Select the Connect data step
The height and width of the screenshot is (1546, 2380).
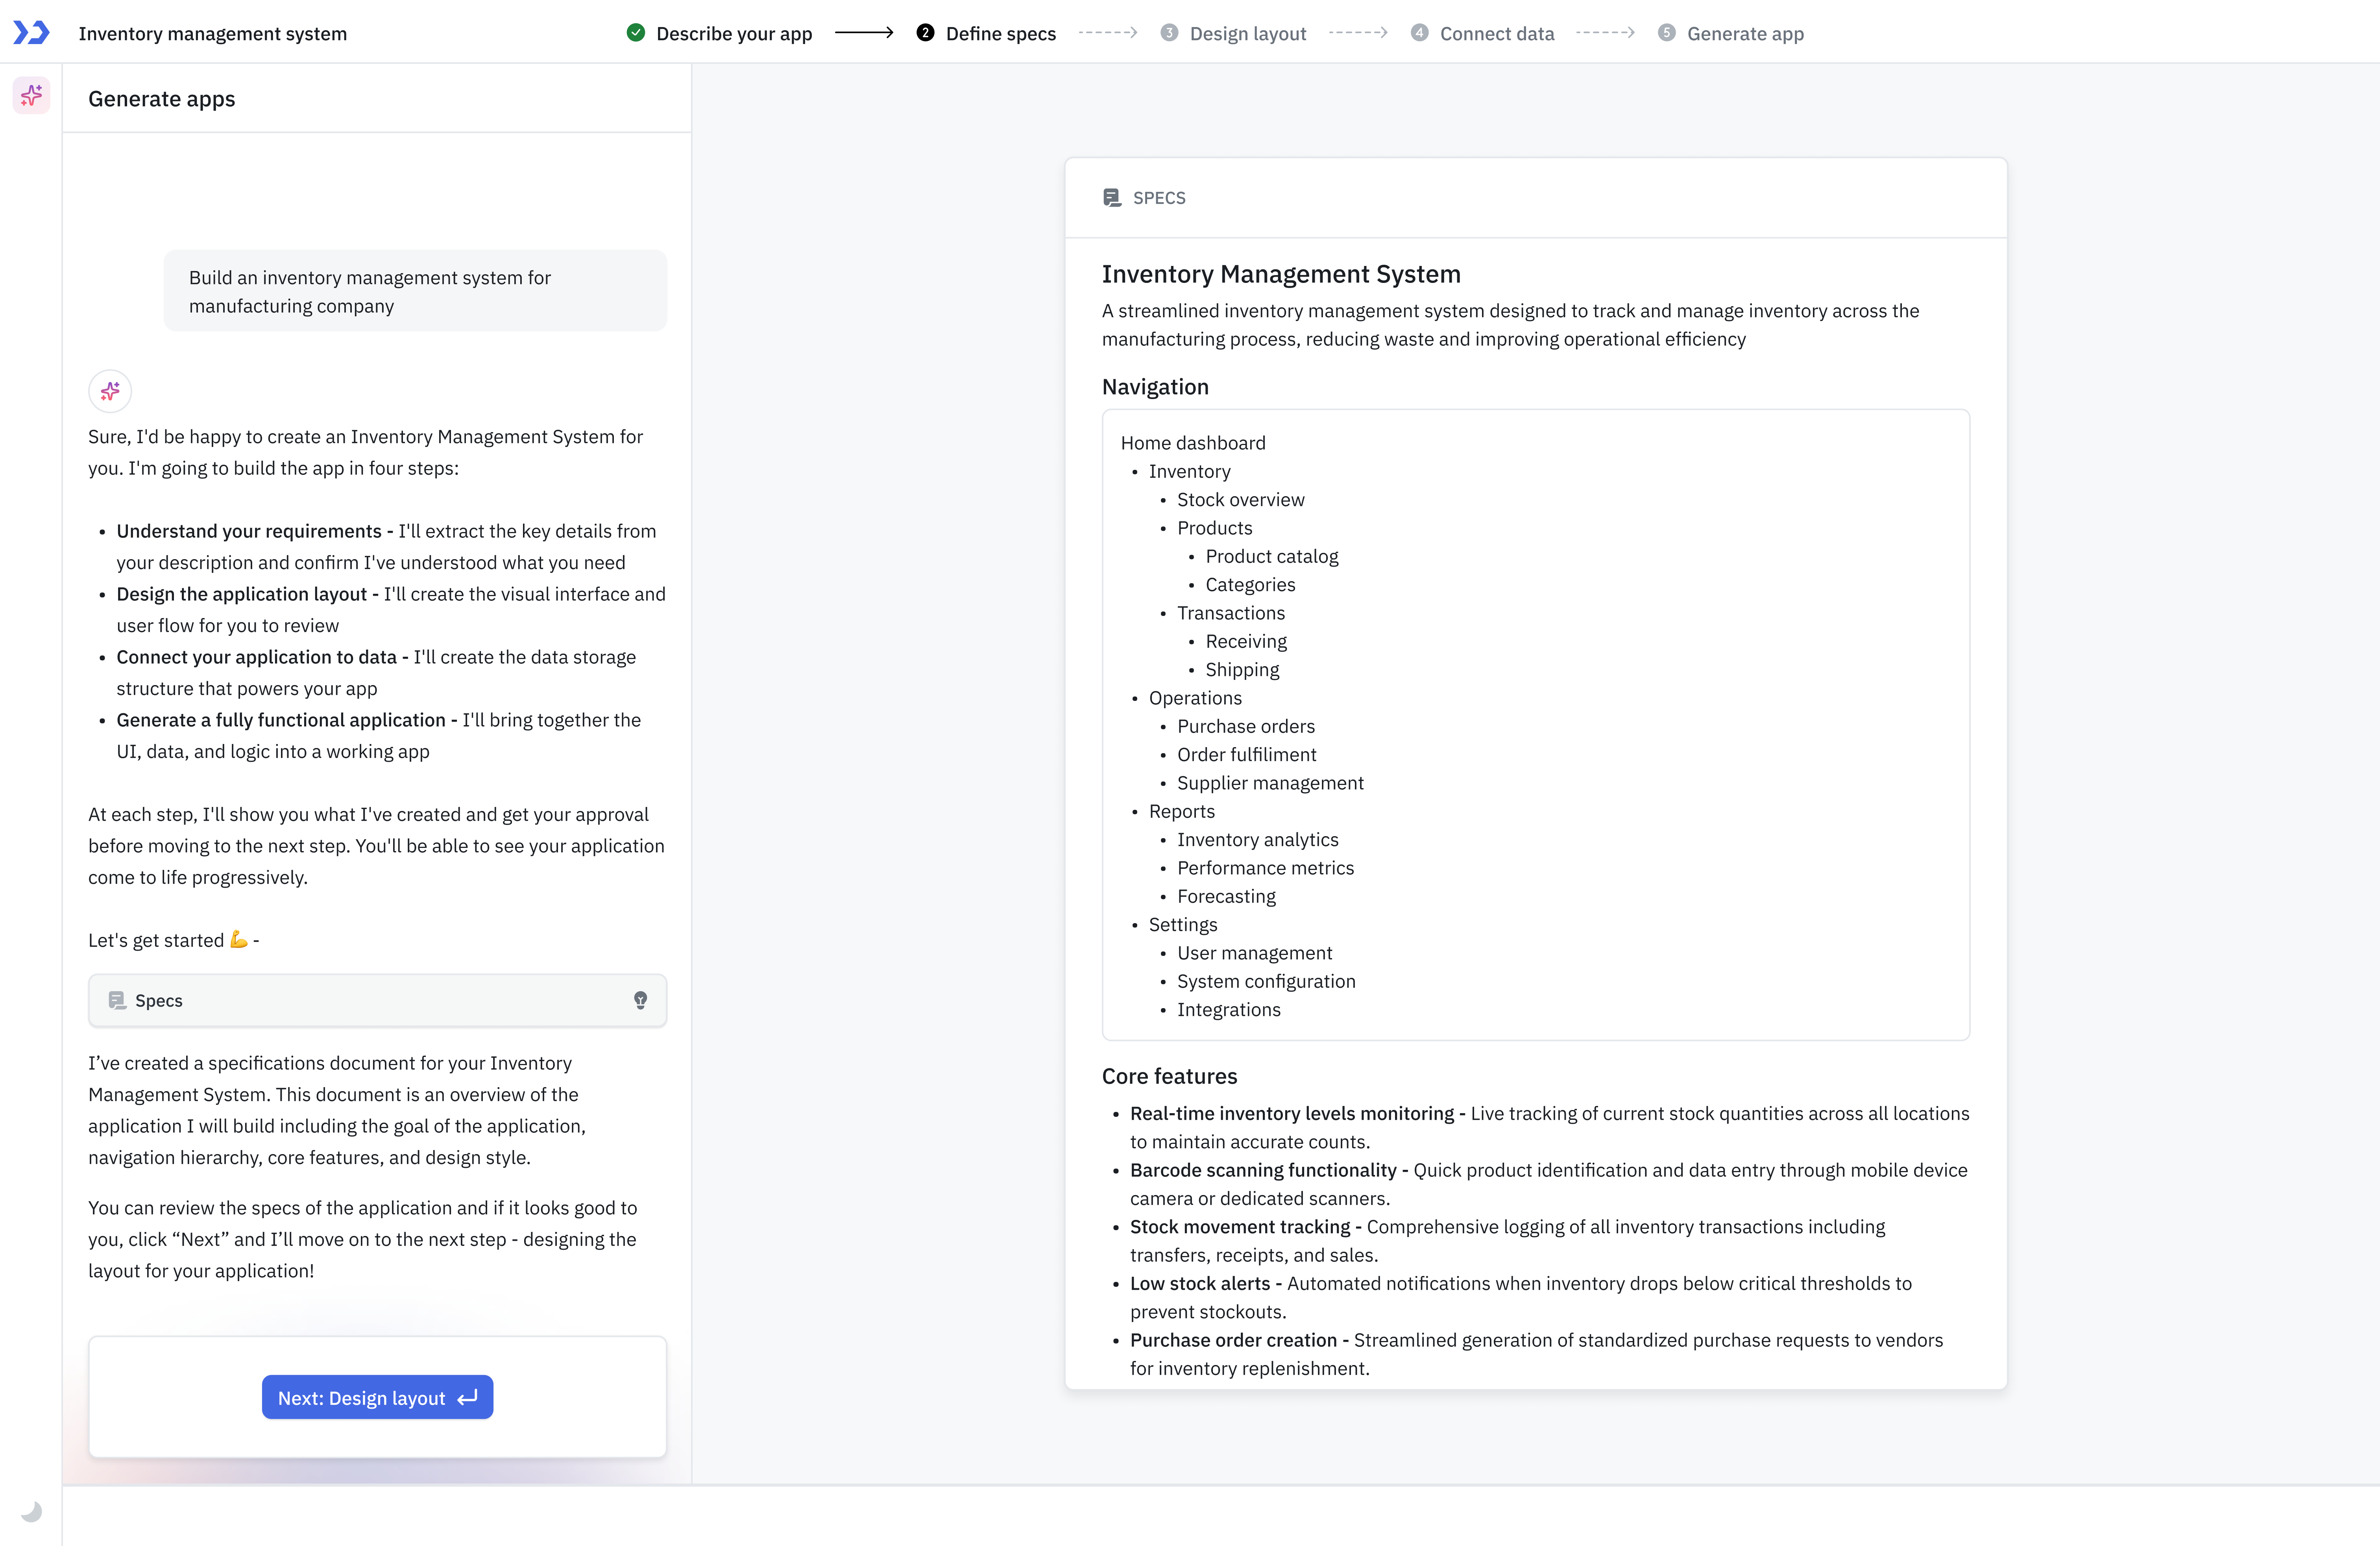[x=1496, y=34]
